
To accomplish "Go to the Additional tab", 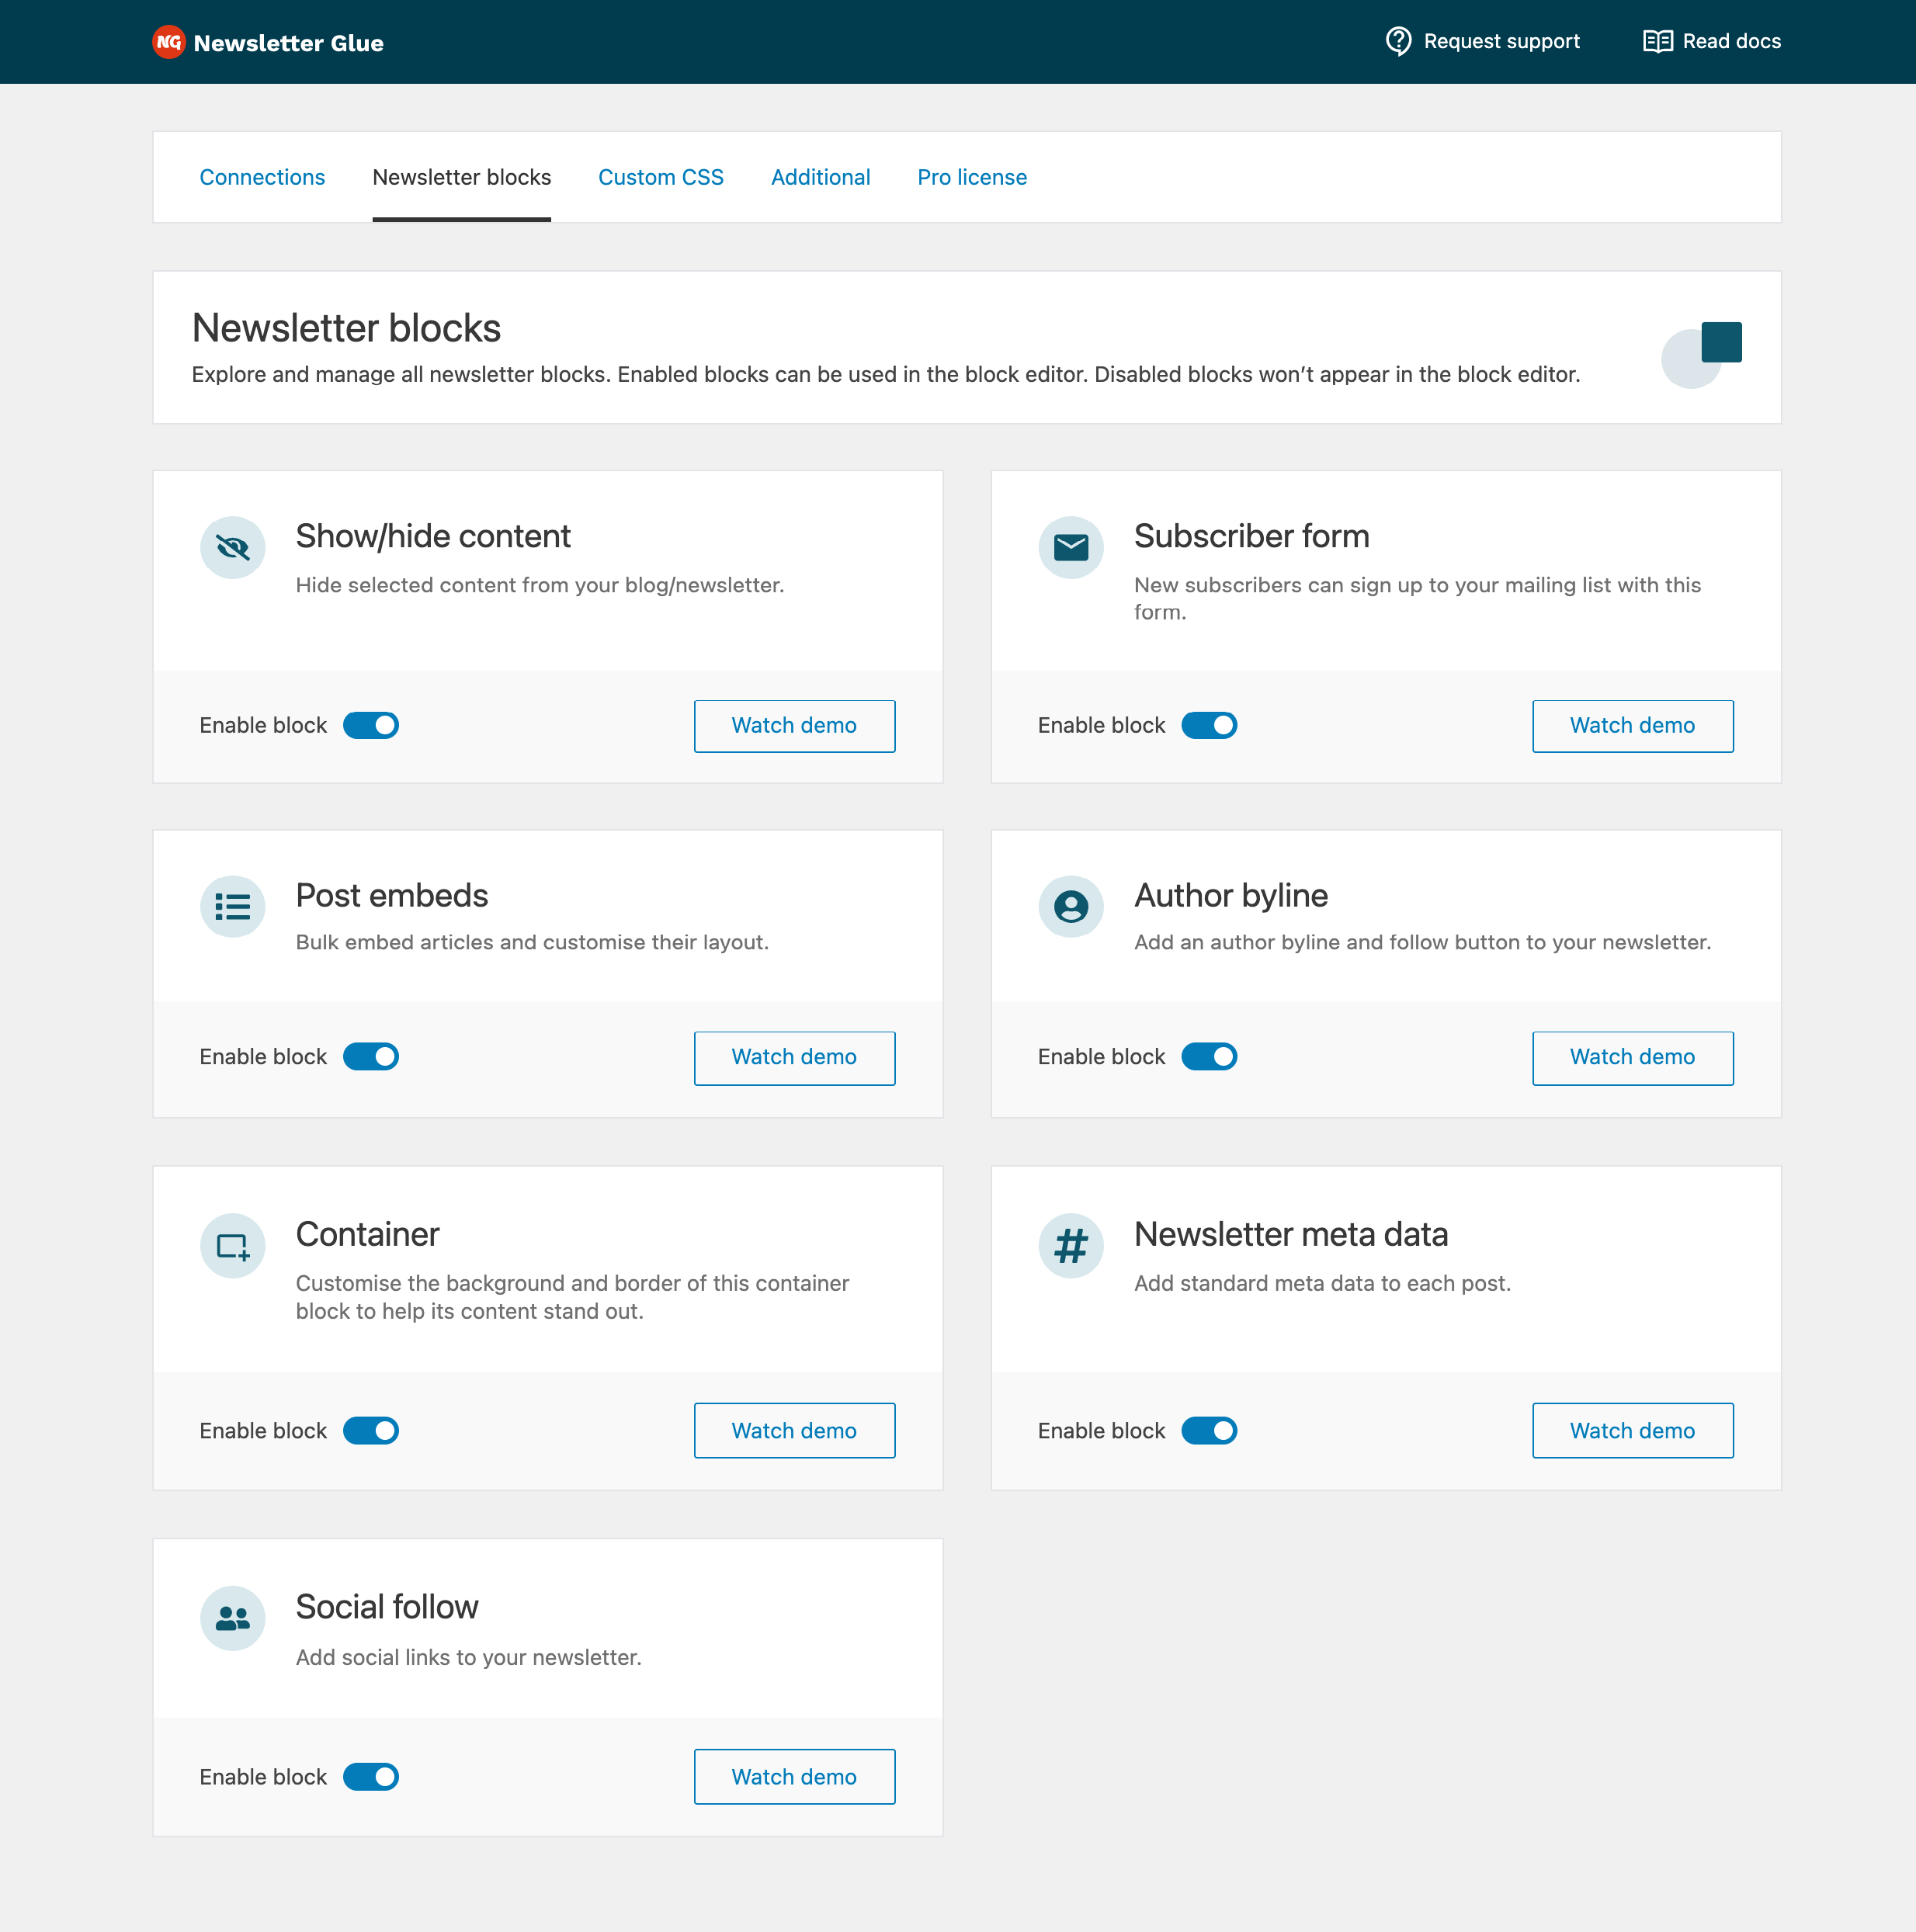I will coord(820,177).
